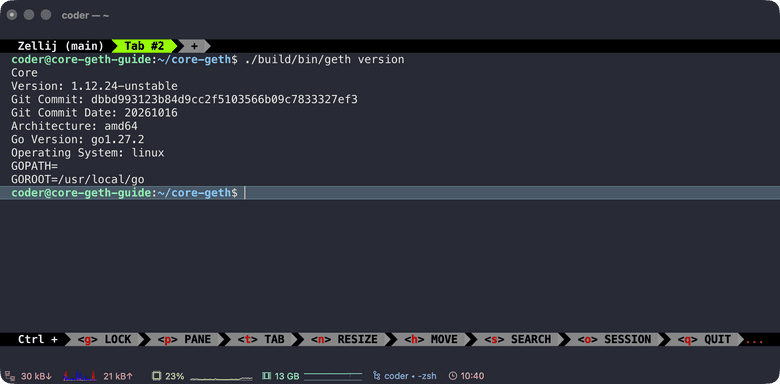Screen dimensions: 780x384
Task: Click the memory icon
Action: tap(266, 376)
